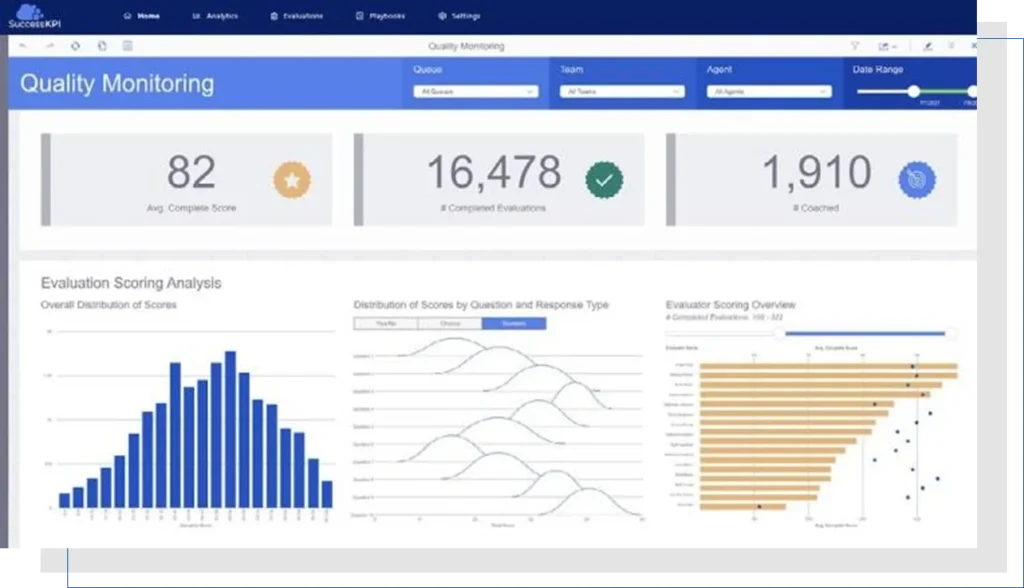Open the Analytics menu item
This screenshot has width=1024, height=588.
coord(215,16)
